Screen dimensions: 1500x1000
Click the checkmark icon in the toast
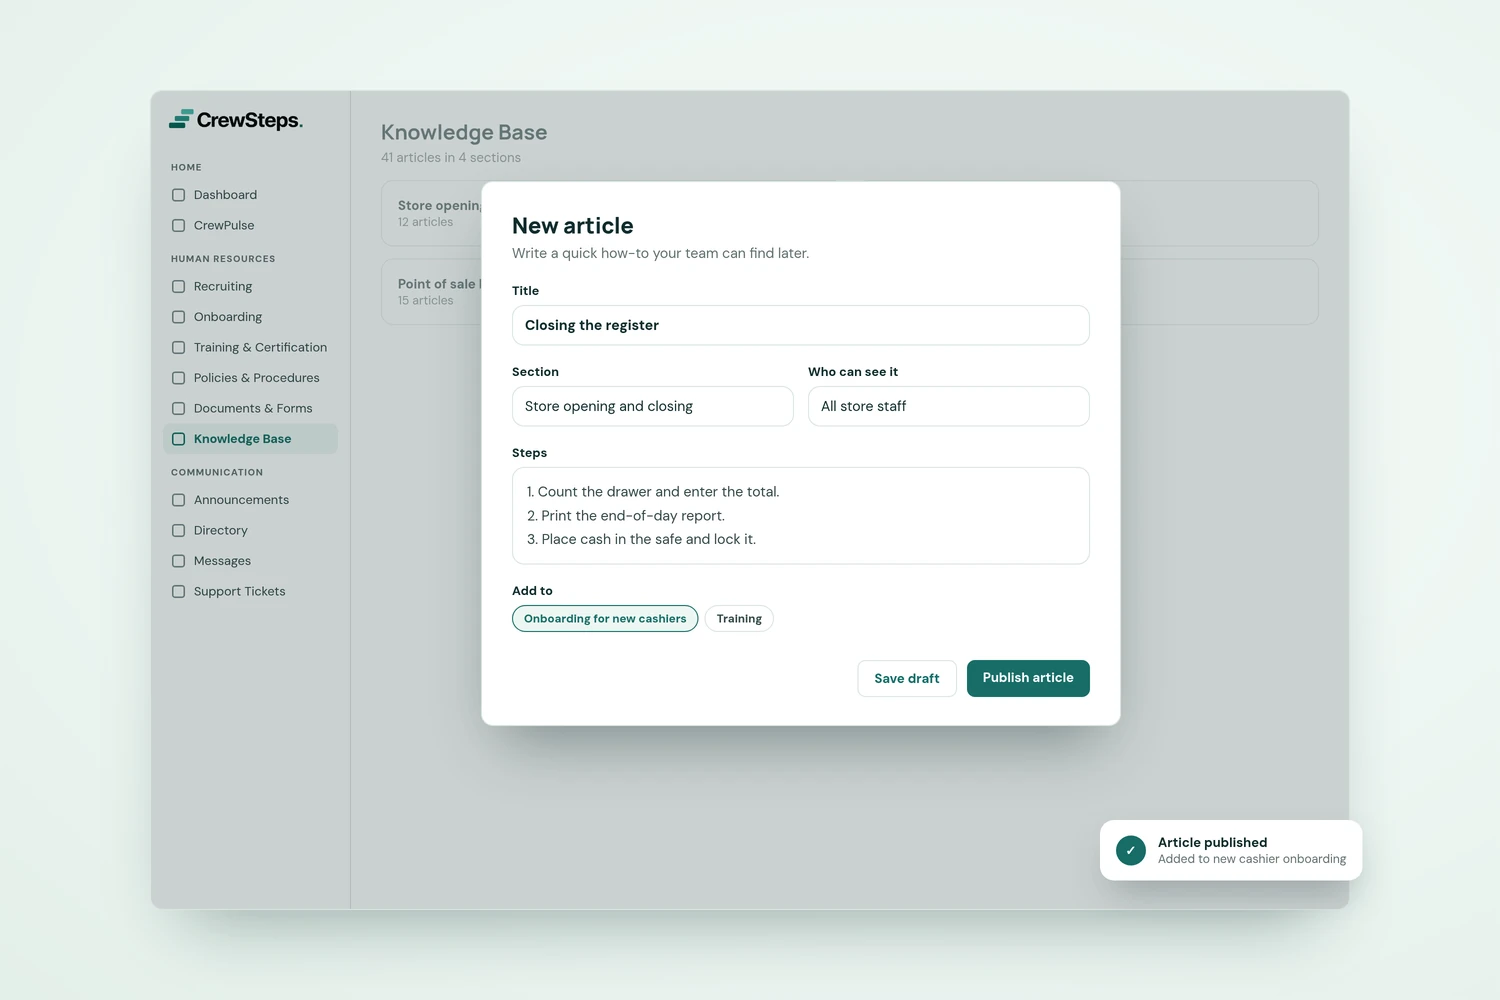point(1131,850)
